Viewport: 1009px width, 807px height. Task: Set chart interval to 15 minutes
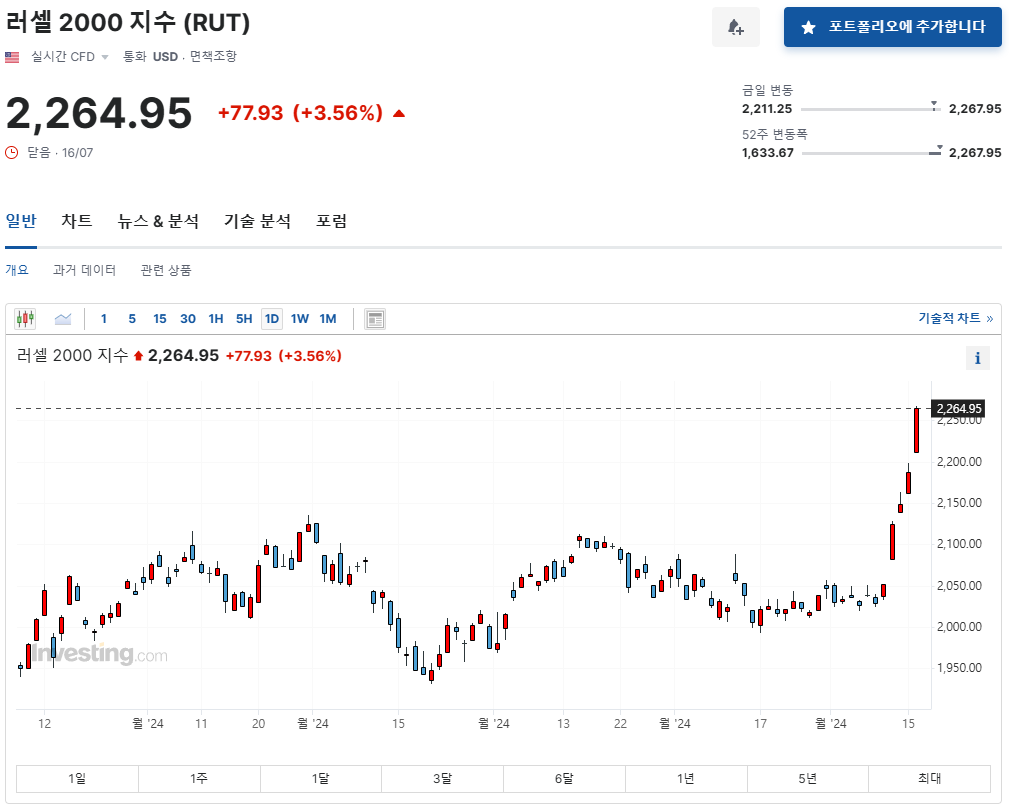160,319
